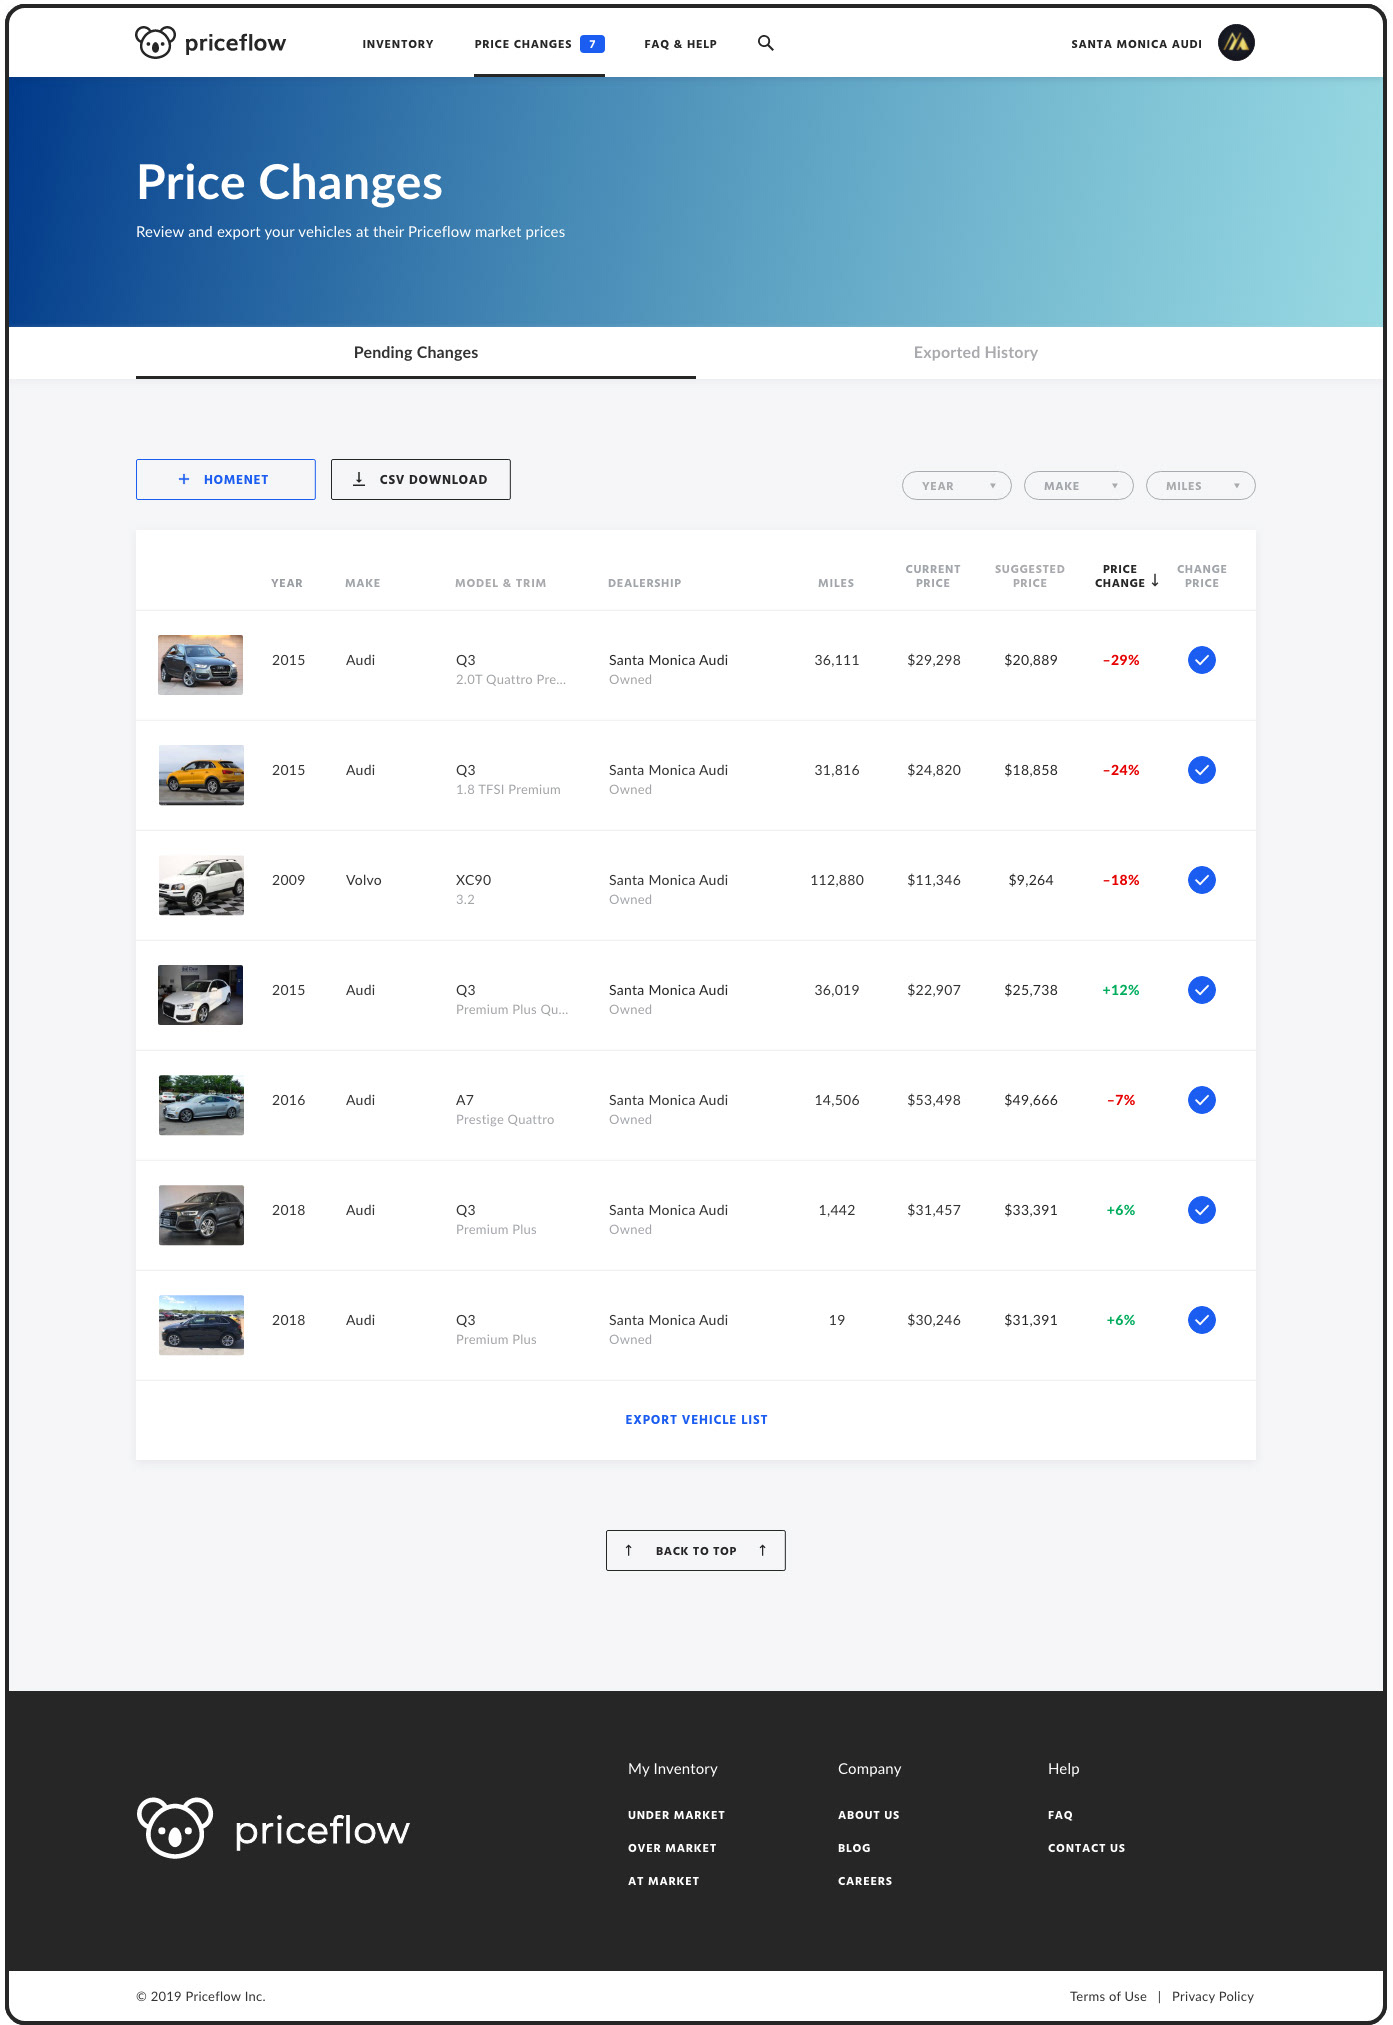Screen dimensions: 1393x2025
Task: Open About Us footer link
Action: (869, 1815)
